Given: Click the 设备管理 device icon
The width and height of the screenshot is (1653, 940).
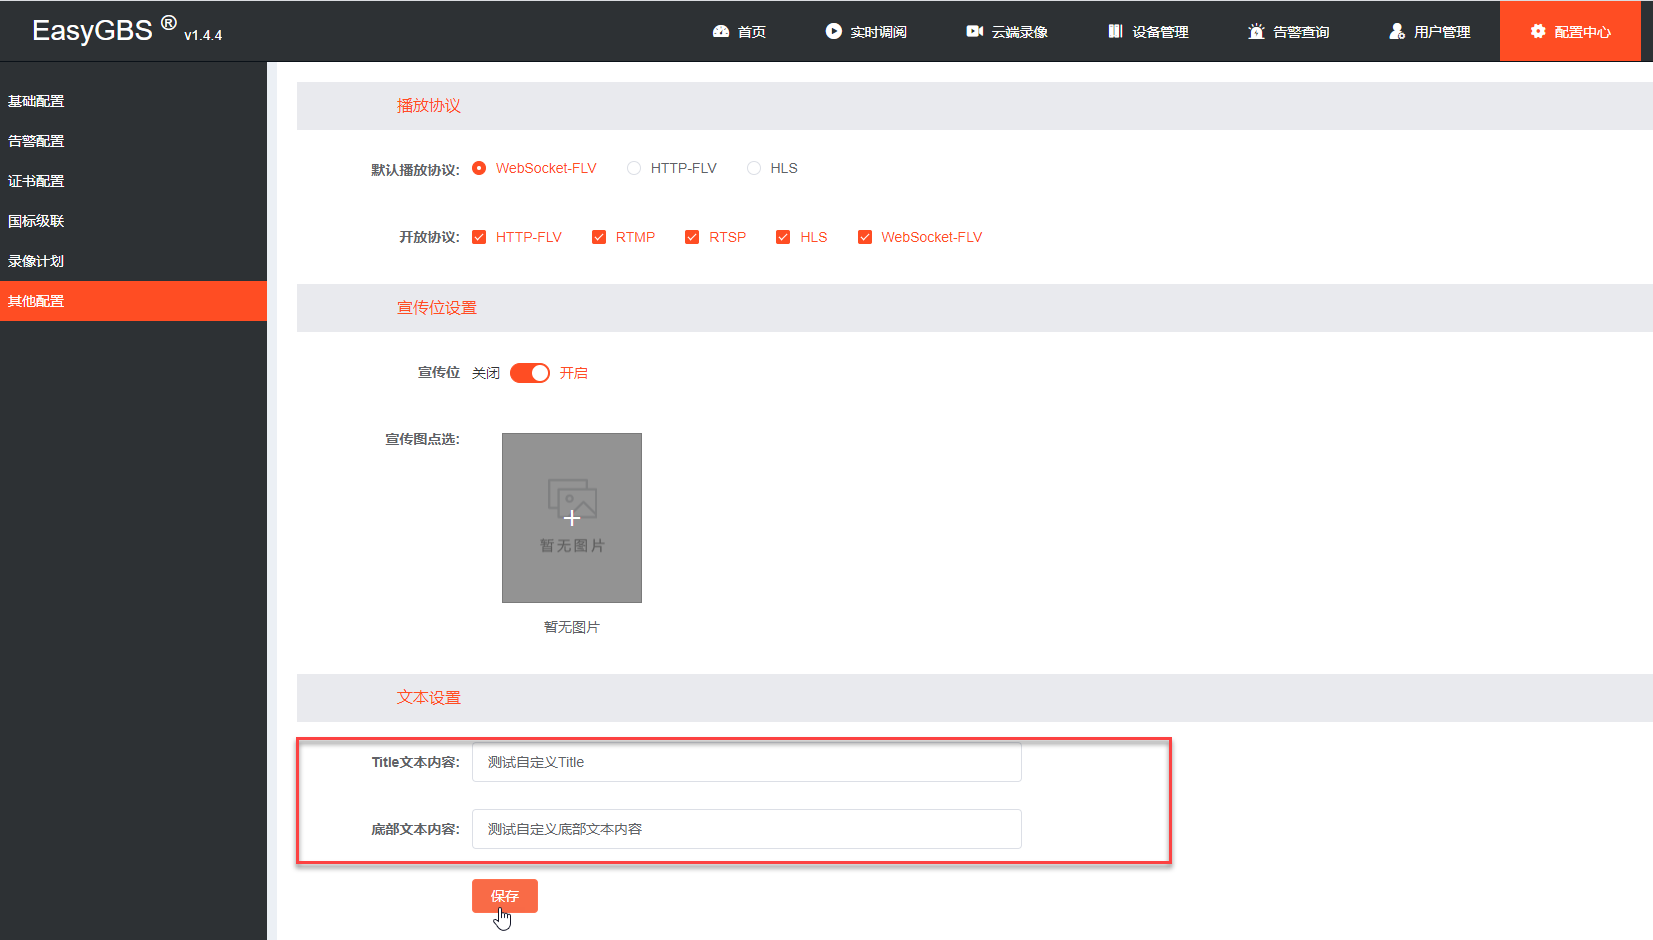Looking at the screenshot, I should pos(1115,31).
